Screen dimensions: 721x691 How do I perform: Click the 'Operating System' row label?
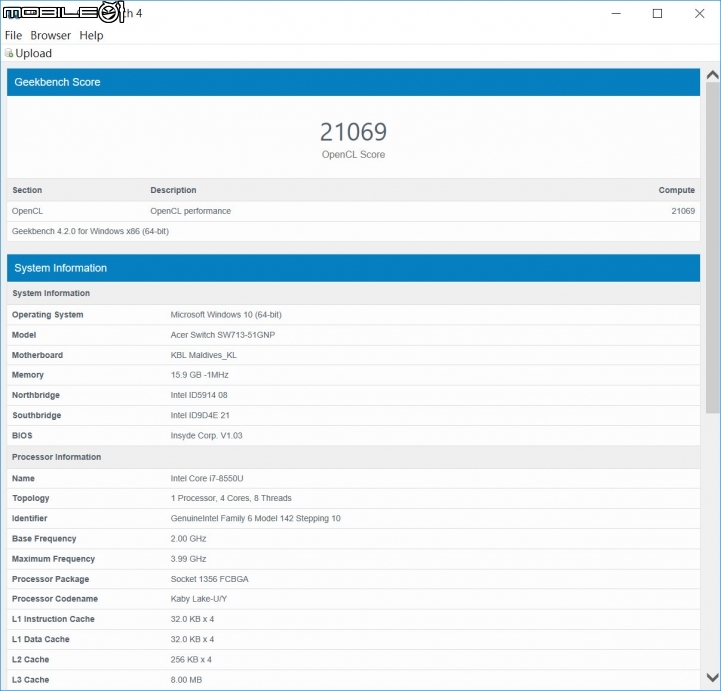pyautogui.click(x=48, y=315)
